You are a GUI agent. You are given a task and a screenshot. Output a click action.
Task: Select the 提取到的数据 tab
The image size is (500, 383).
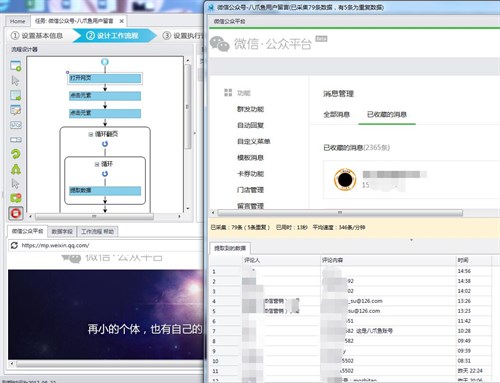230,248
